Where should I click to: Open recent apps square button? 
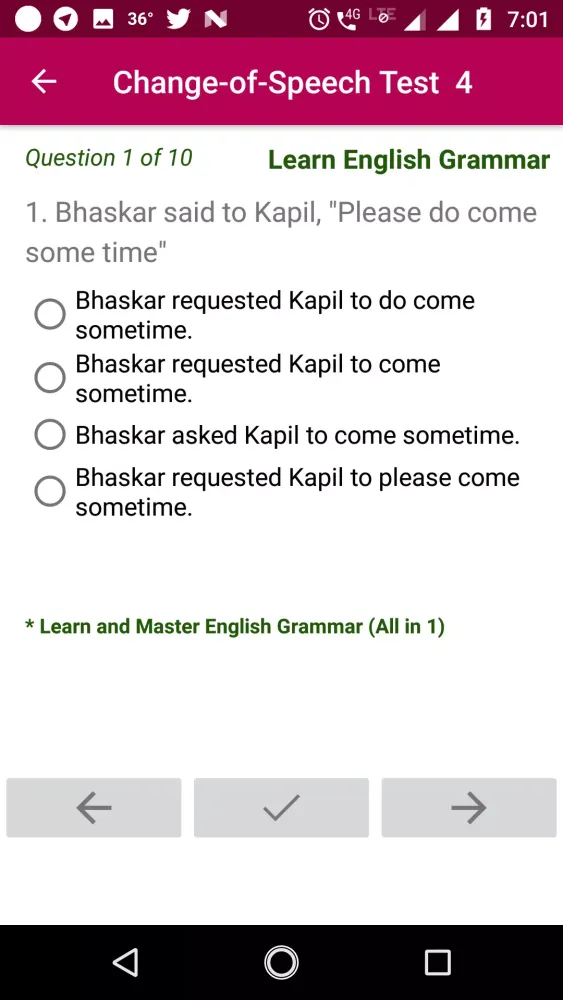437,962
